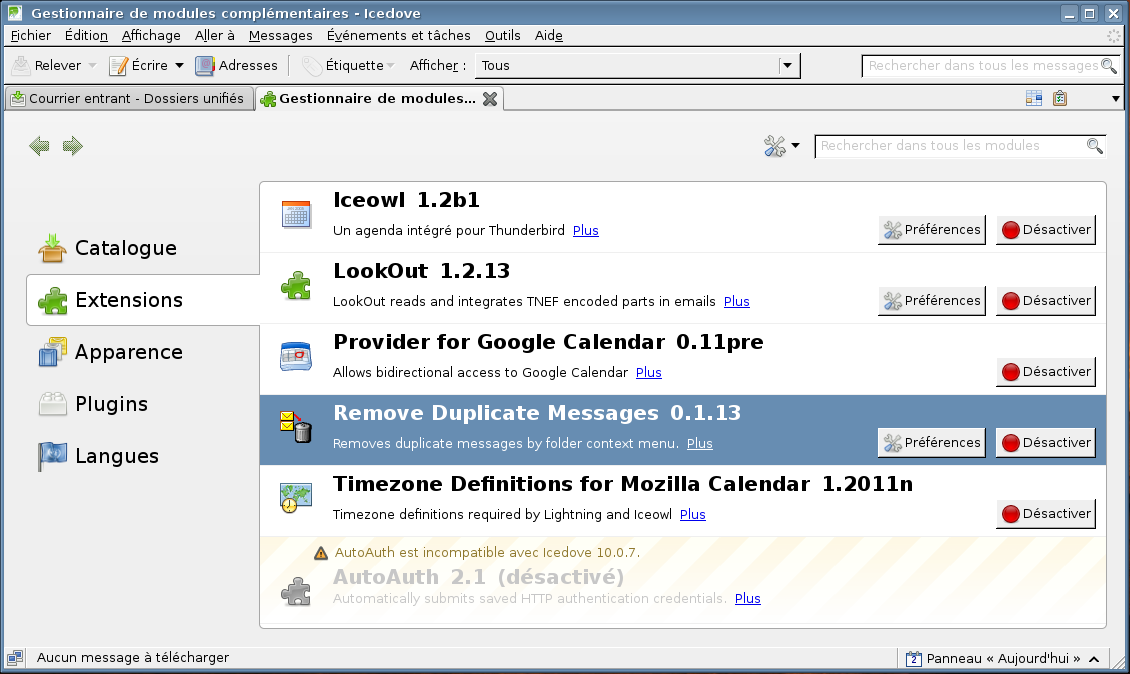
Task: Click the module search field
Action: coord(950,146)
